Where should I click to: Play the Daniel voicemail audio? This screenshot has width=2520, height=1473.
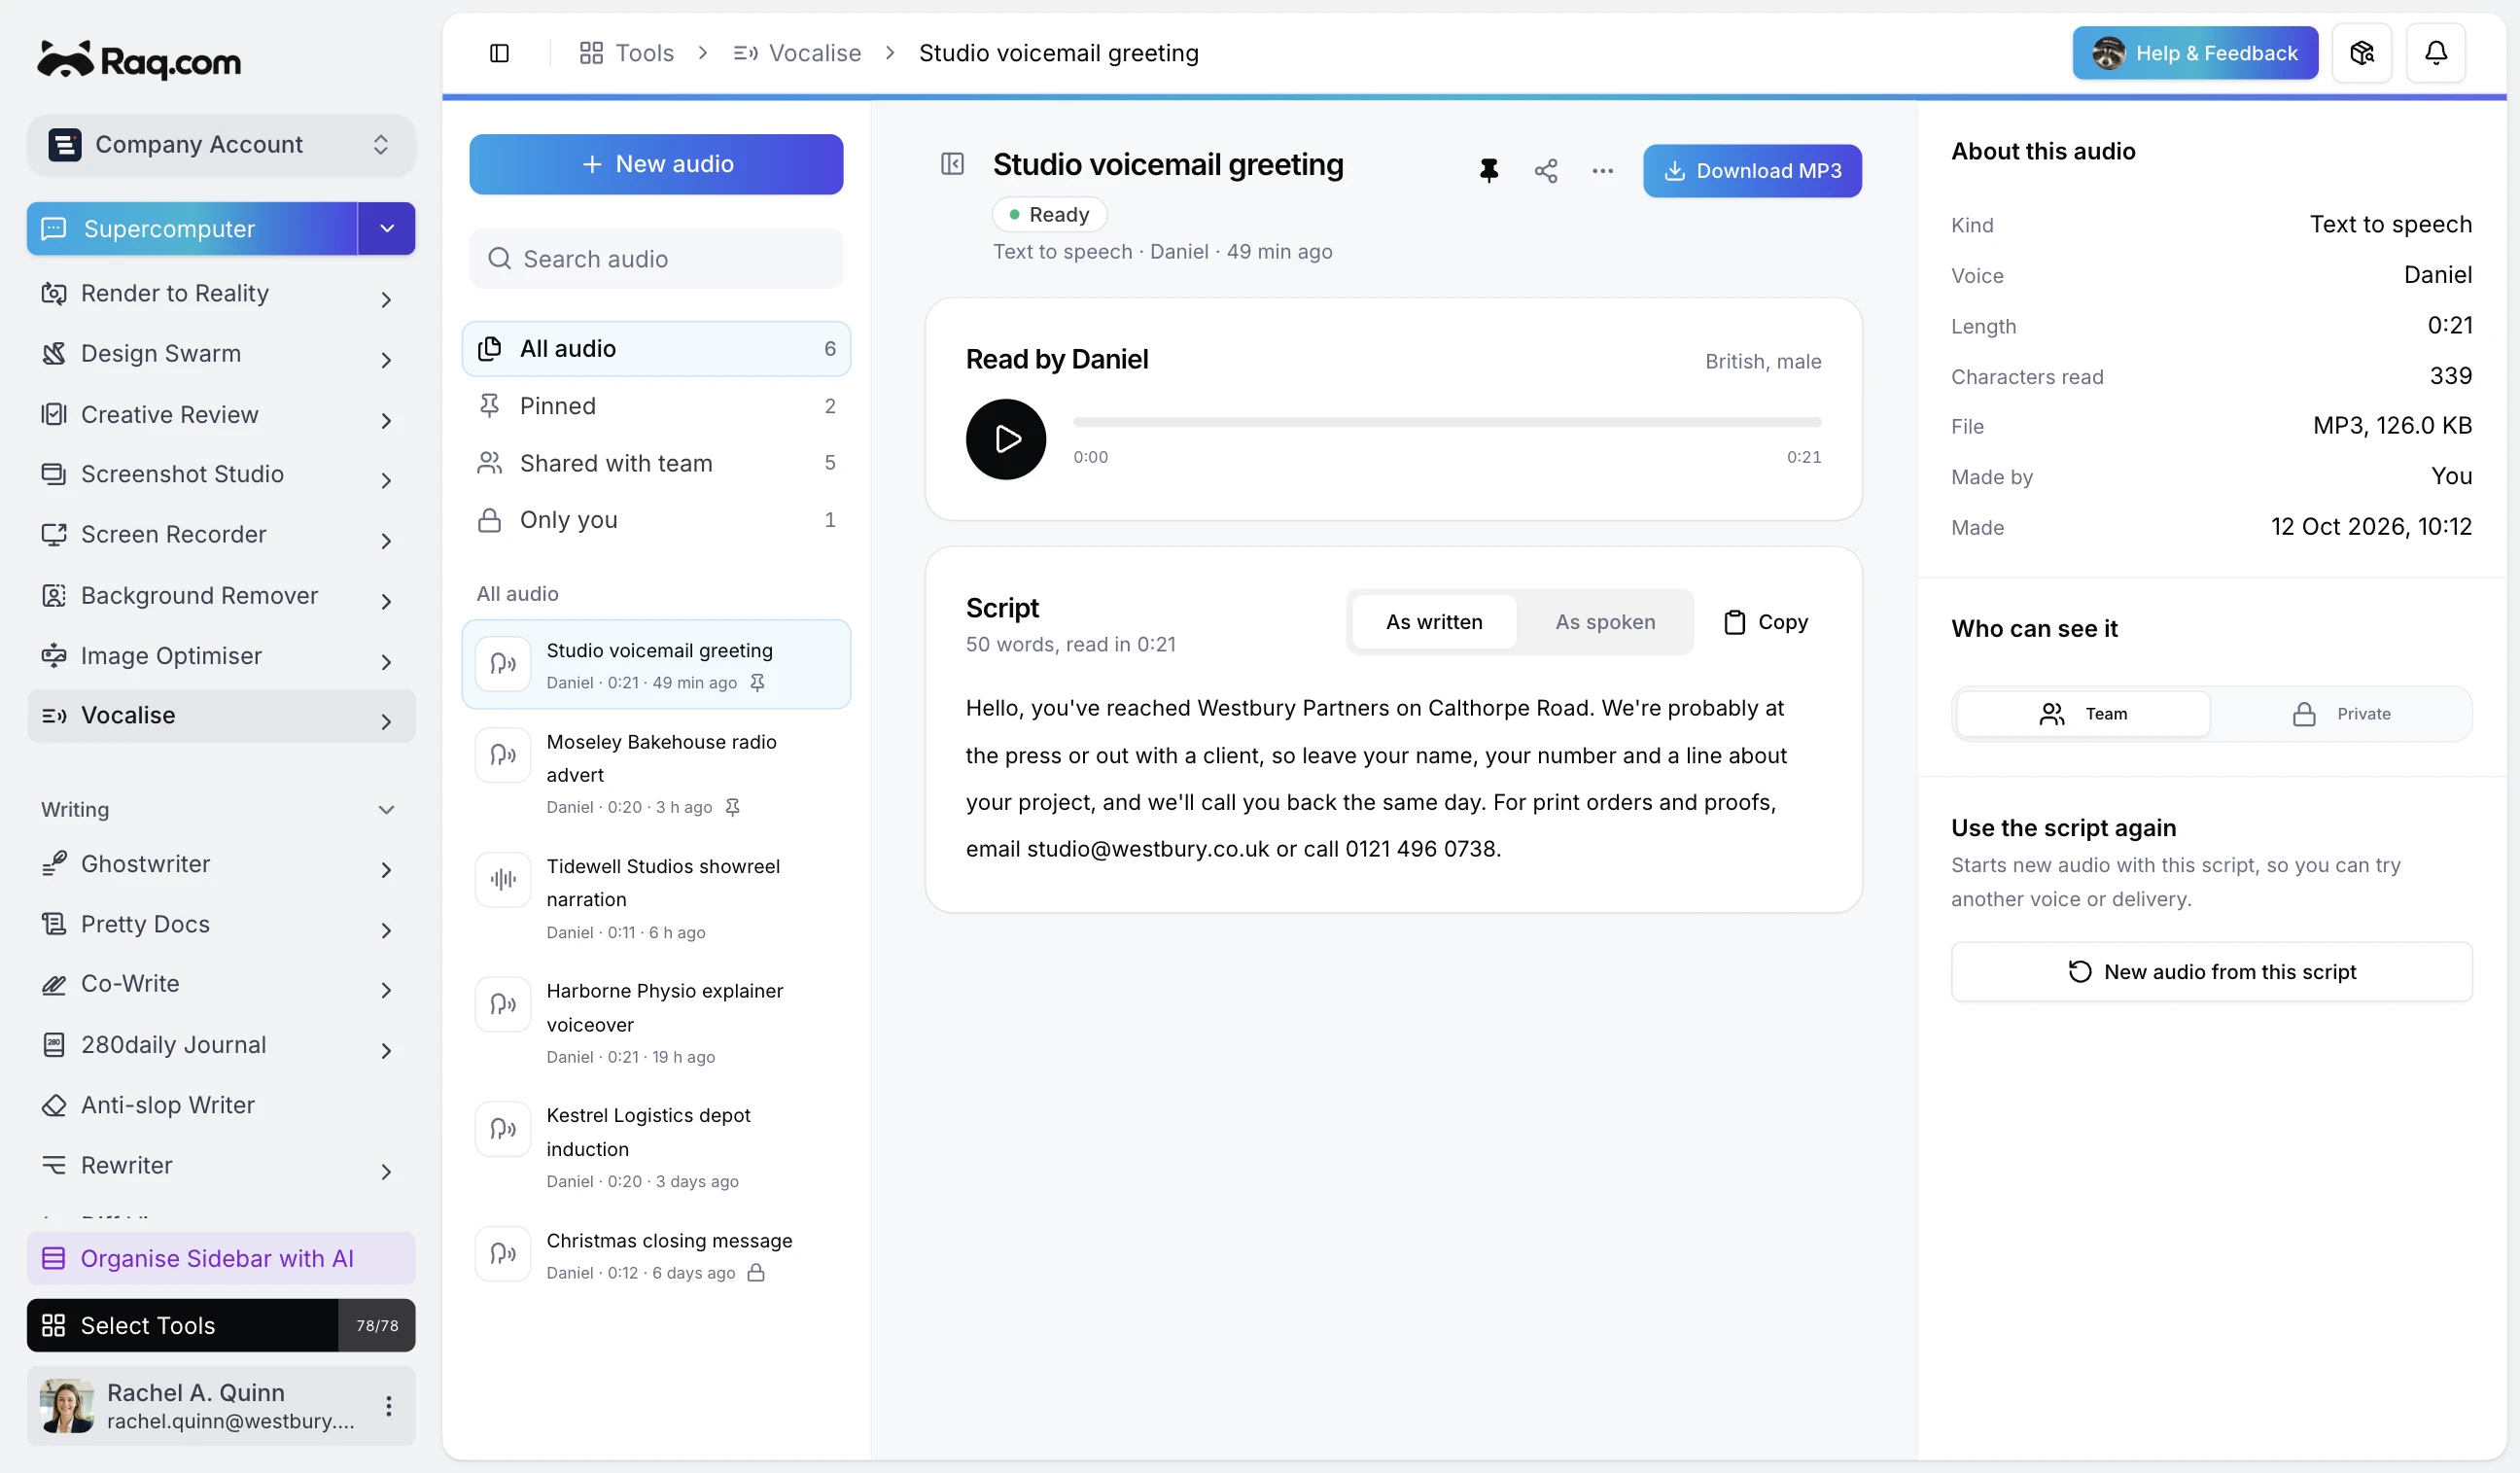[x=1005, y=439]
